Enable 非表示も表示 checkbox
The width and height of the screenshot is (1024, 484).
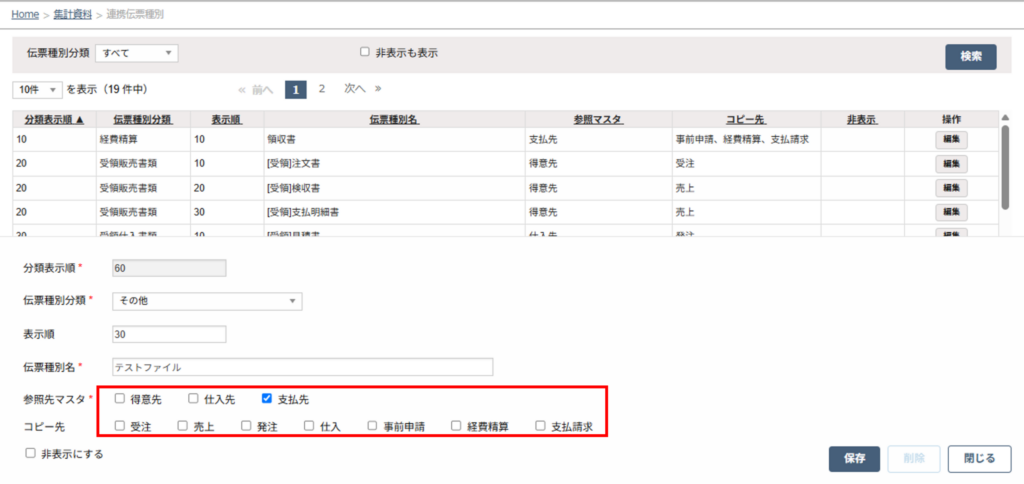click(x=365, y=52)
